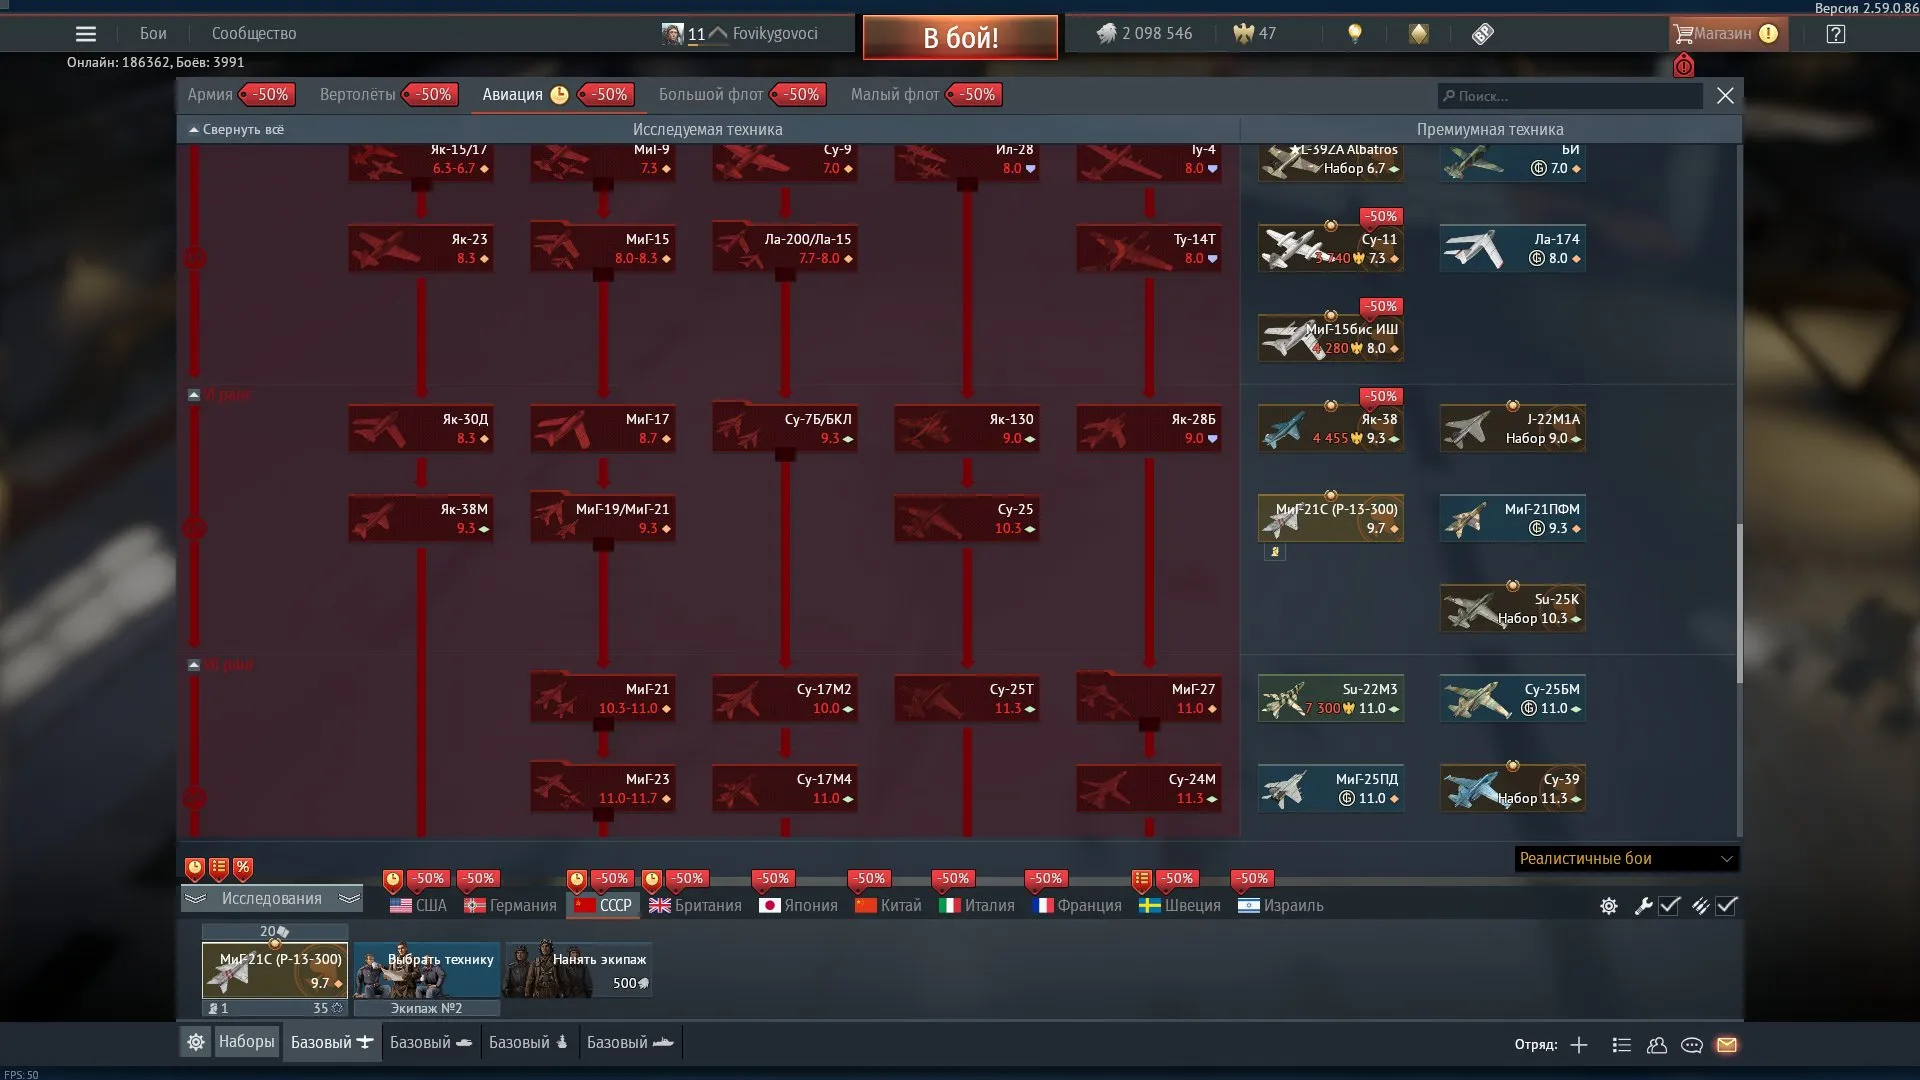Open the contacts list icon

[x=1657, y=1045]
